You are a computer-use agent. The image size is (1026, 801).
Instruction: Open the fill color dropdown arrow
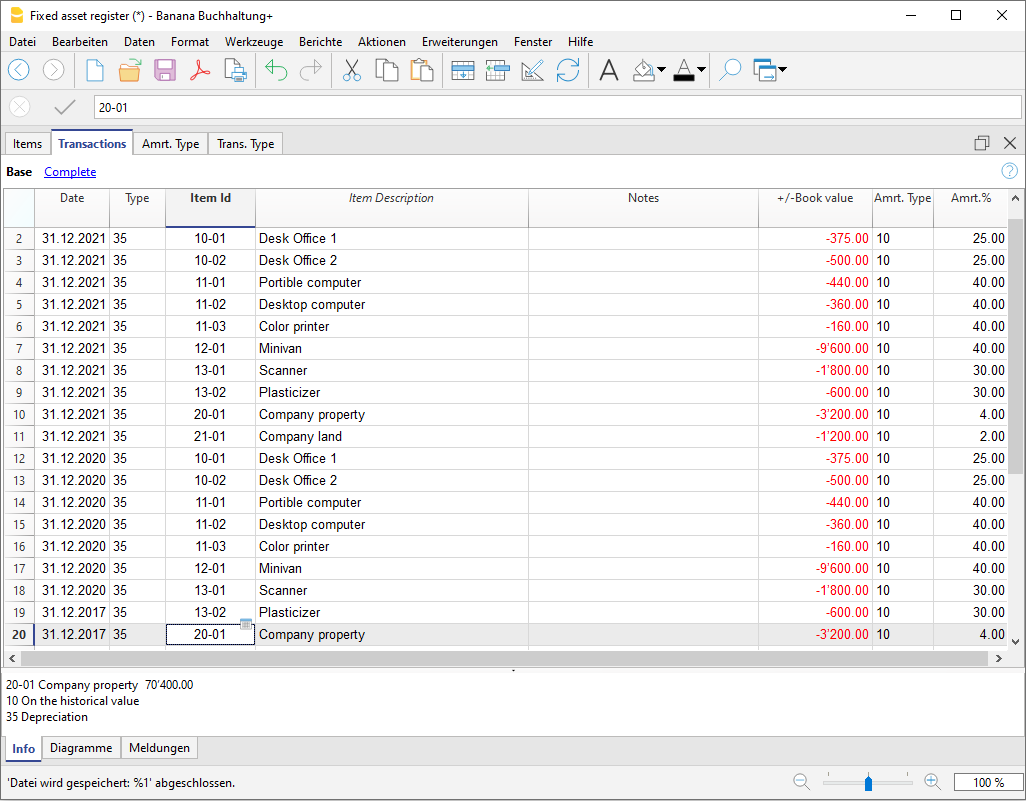point(662,70)
